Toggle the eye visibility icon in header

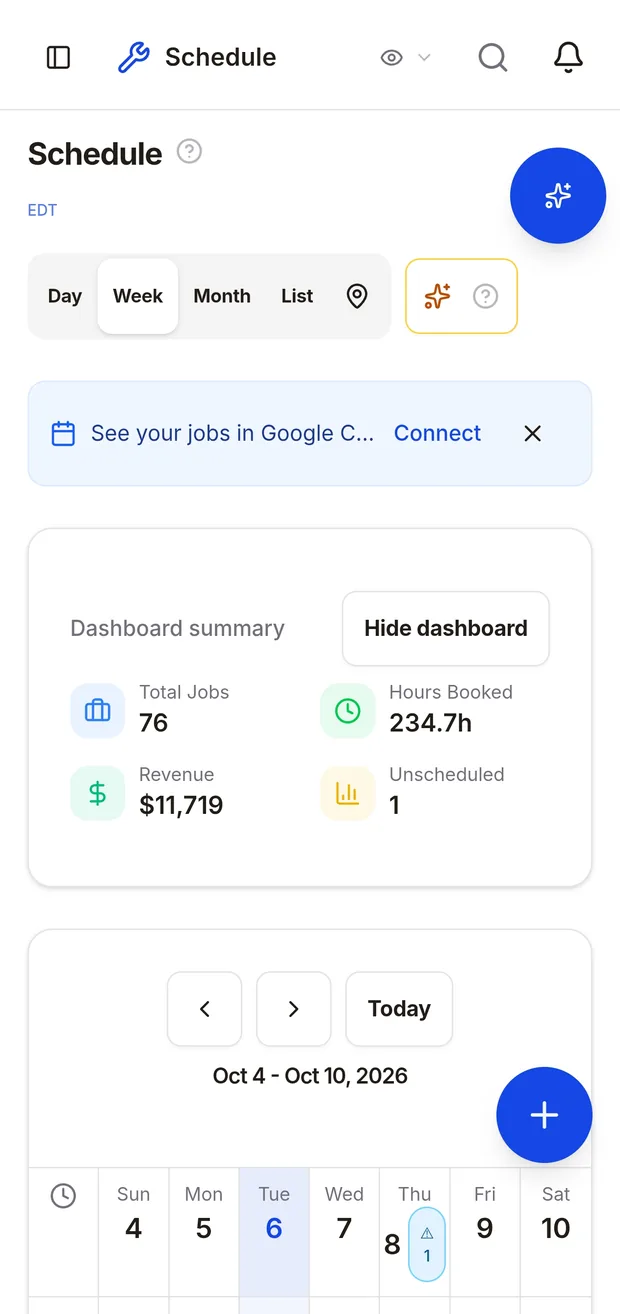pos(392,58)
